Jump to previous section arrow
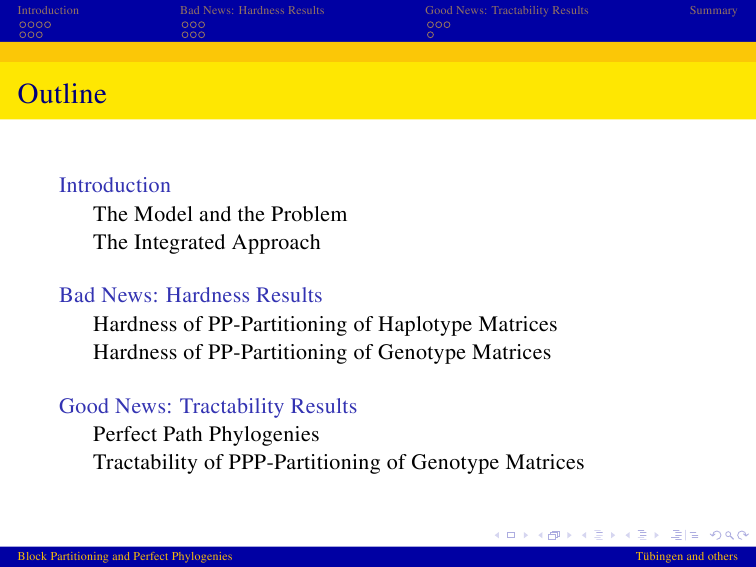 [628, 535]
